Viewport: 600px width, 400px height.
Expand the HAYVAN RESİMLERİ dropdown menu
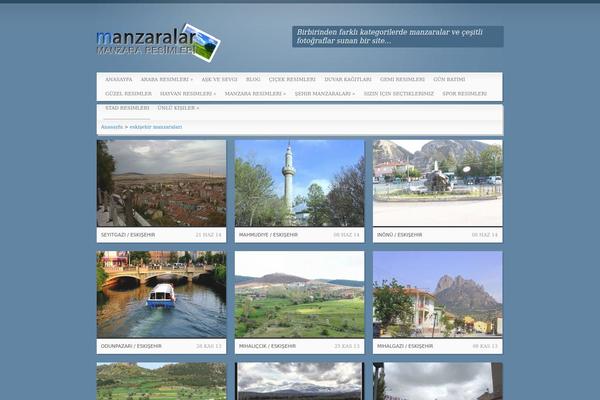point(188,93)
